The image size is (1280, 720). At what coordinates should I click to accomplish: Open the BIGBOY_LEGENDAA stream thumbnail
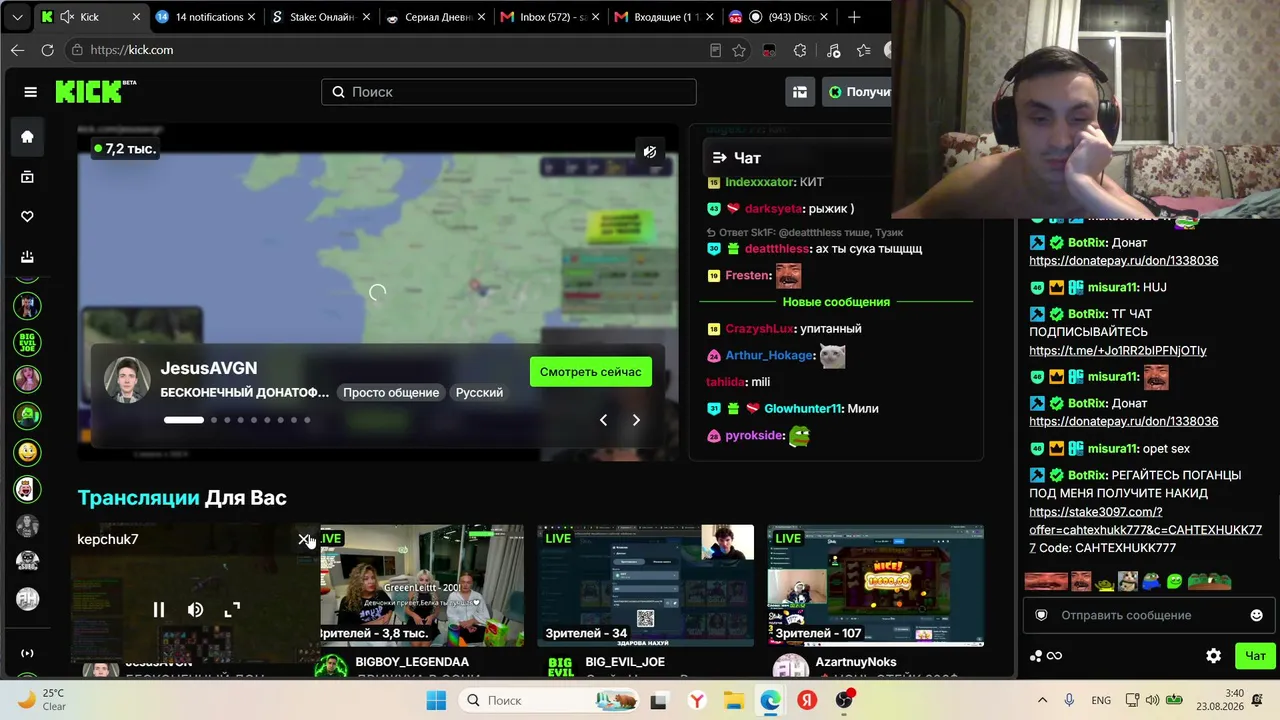421,585
